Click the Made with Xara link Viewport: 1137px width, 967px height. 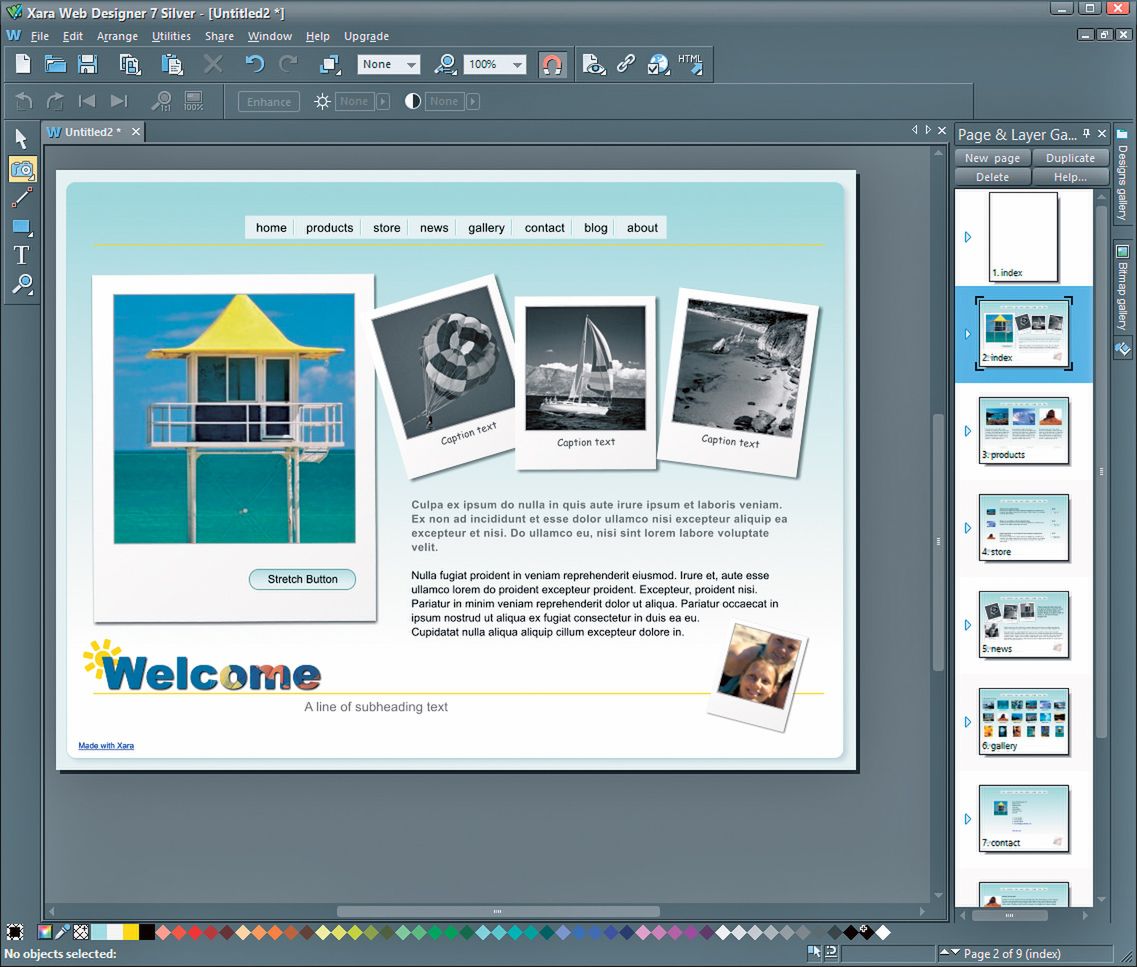pyautogui.click(x=106, y=745)
